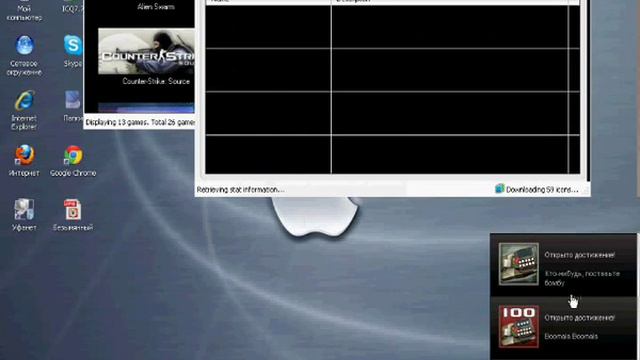Click the bomb achievement icon in the notification
Screen dimensions: 640x360
pyautogui.click(x=518, y=264)
